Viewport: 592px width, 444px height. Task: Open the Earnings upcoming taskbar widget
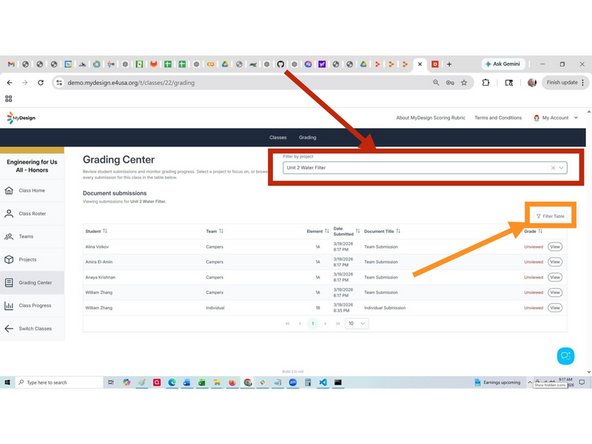tap(497, 382)
